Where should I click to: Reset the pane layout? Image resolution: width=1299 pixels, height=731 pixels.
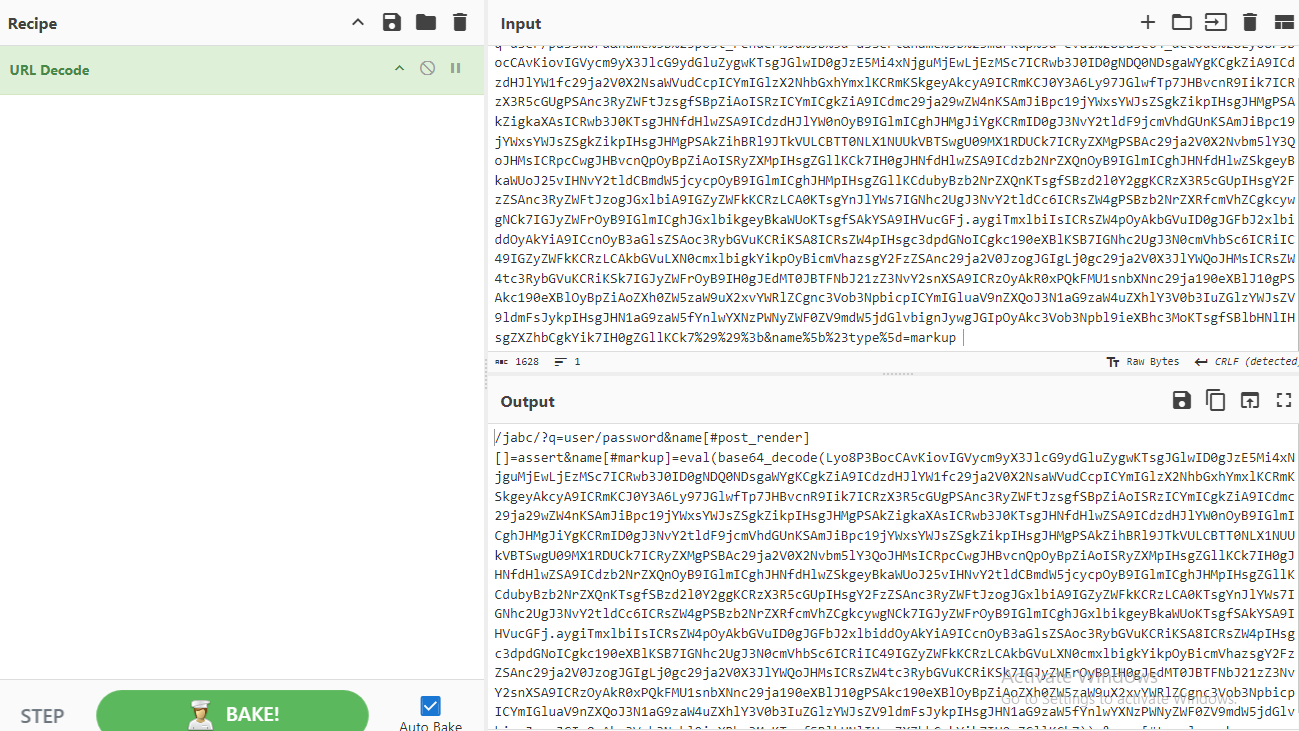click(x=1284, y=23)
